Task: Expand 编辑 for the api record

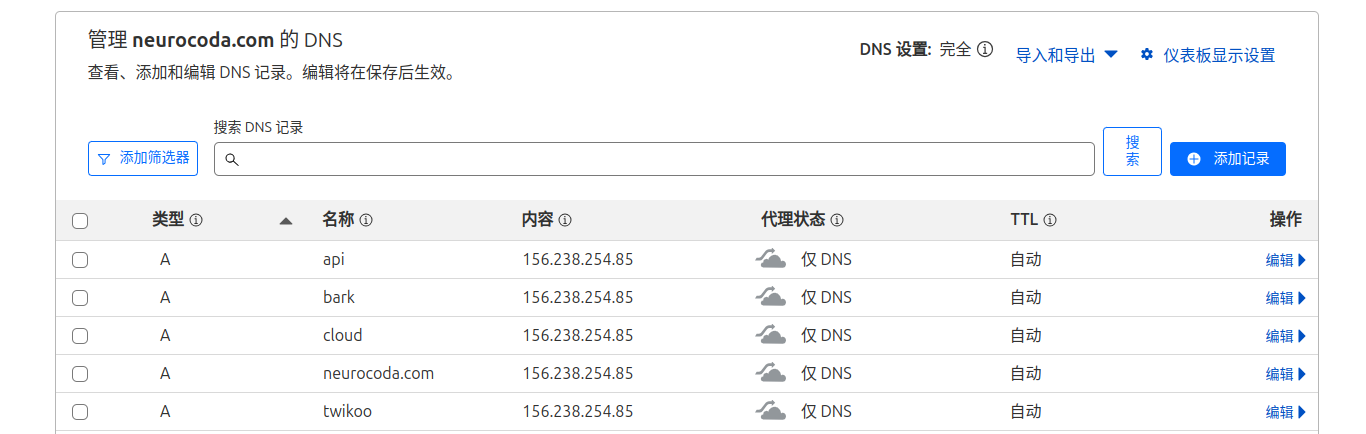Action: click(1286, 260)
